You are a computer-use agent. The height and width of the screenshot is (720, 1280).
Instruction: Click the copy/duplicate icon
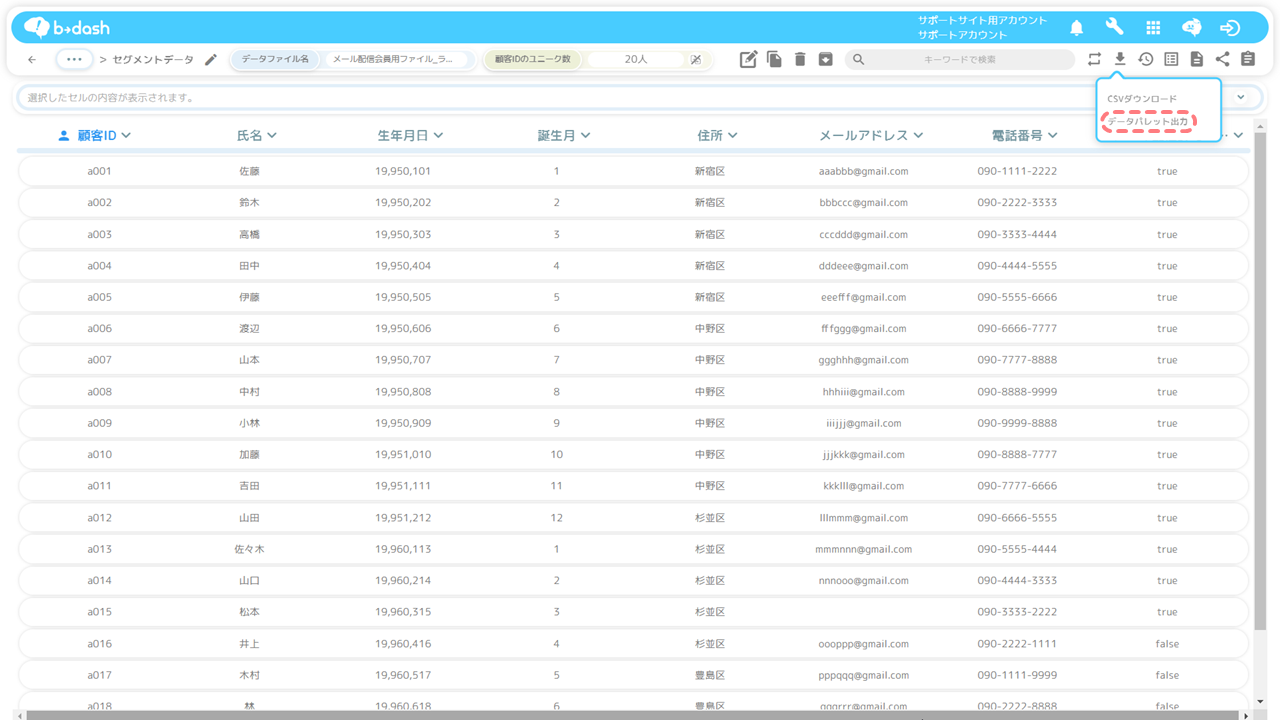(774, 60)
